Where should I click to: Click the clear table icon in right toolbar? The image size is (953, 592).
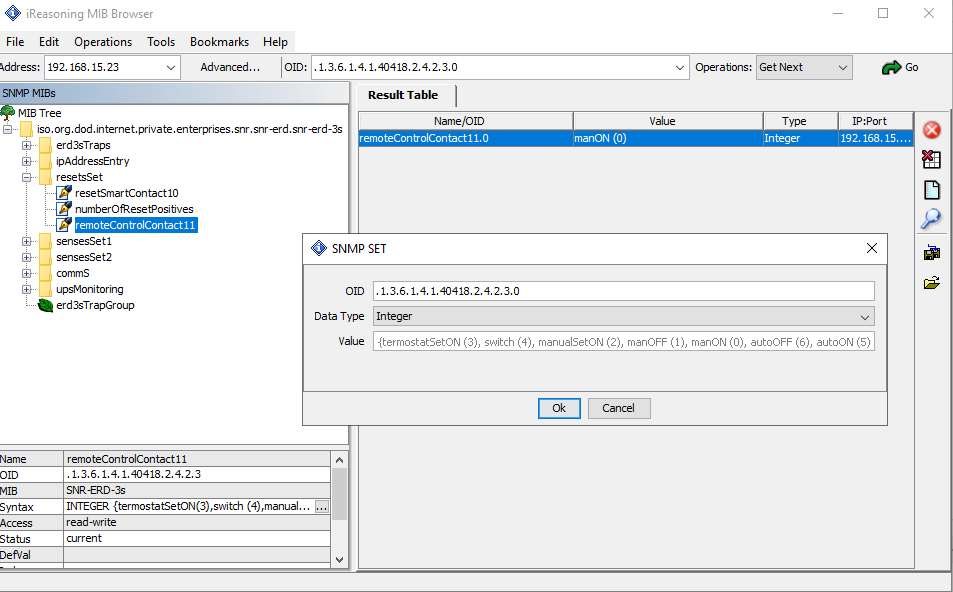click(931, 159)
